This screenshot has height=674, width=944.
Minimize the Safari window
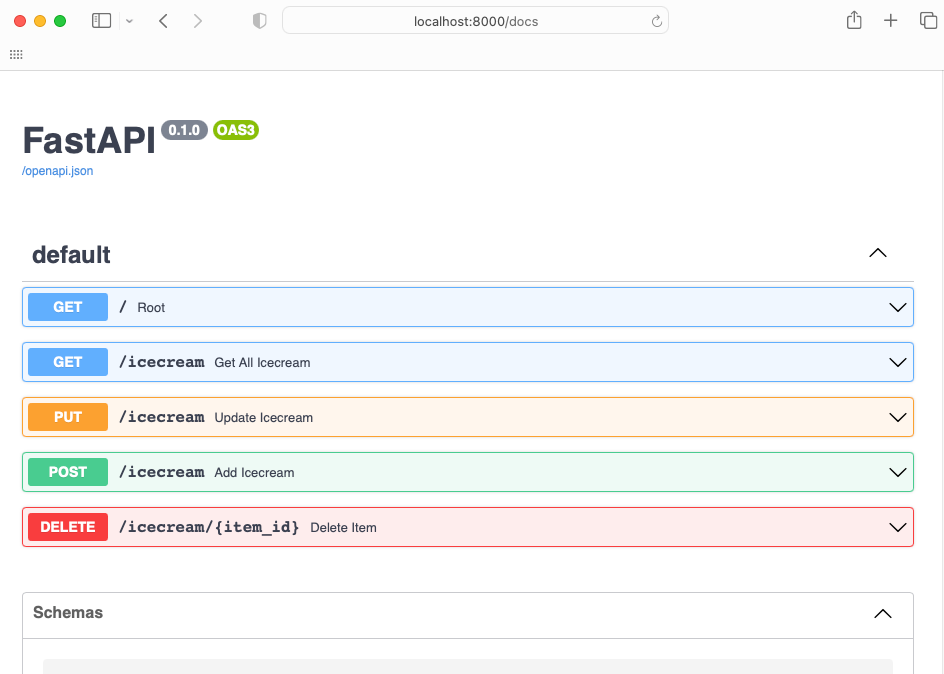40,21
